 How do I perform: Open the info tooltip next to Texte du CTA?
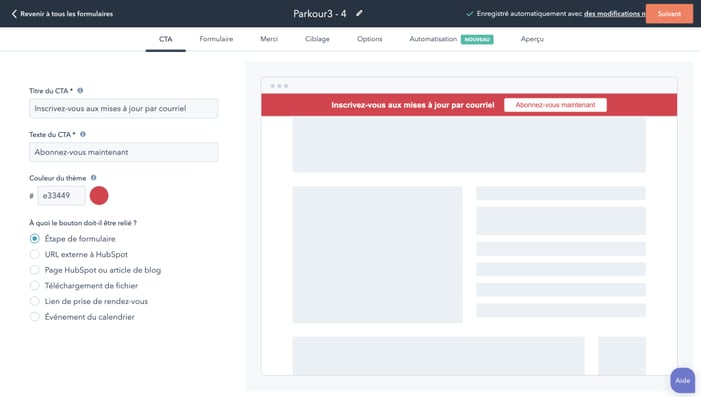coord(83,134)
